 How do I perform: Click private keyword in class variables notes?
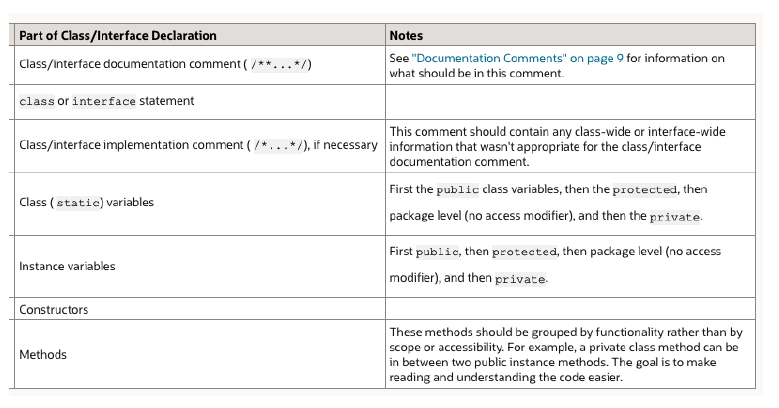click(x=675, y=217)
